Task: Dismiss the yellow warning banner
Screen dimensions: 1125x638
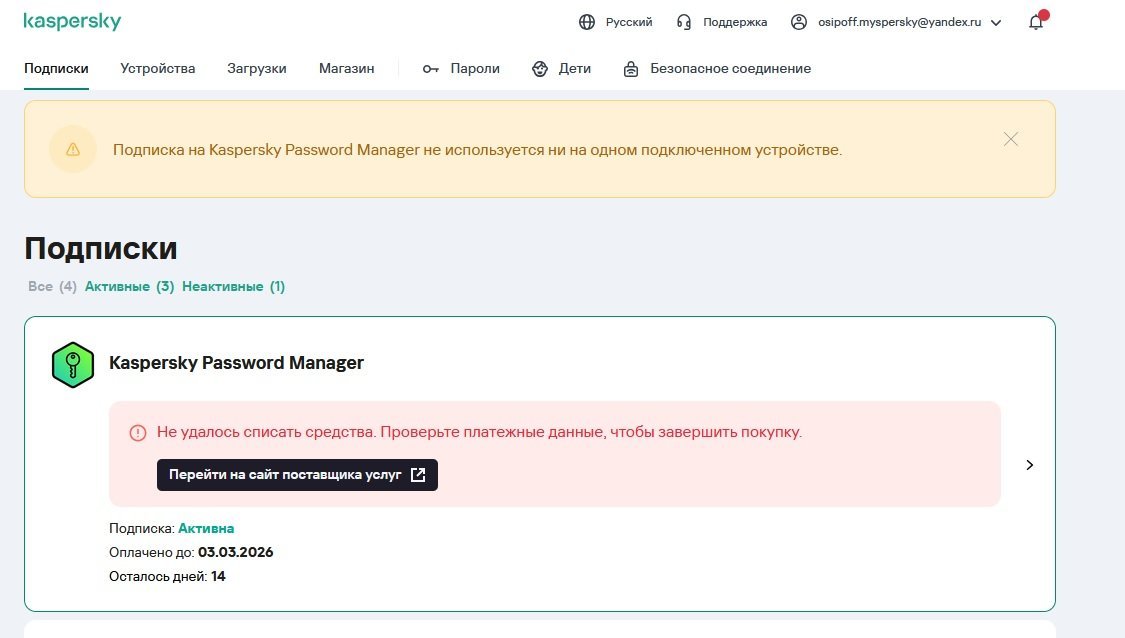Action: pyautogui.click(x=1011, y=140)
